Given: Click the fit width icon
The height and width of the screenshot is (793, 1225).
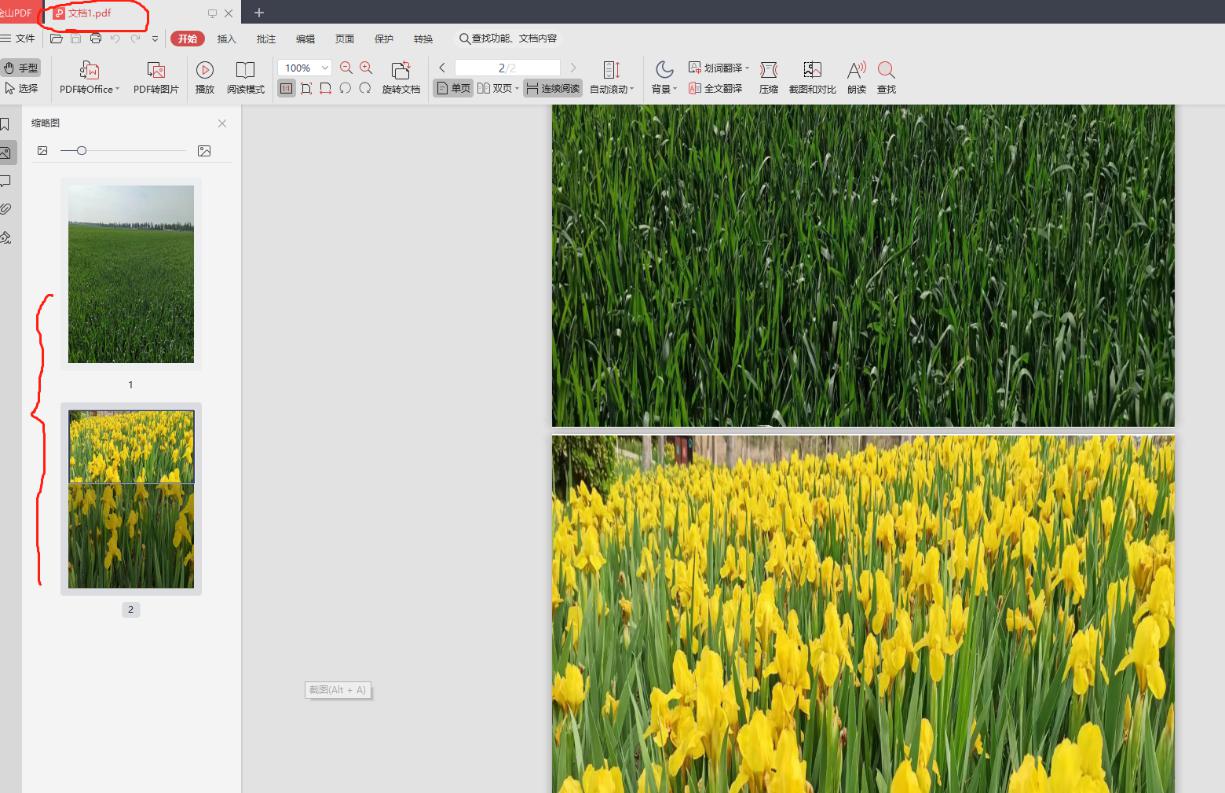Looking at the screenshot, I should (326, 88).
